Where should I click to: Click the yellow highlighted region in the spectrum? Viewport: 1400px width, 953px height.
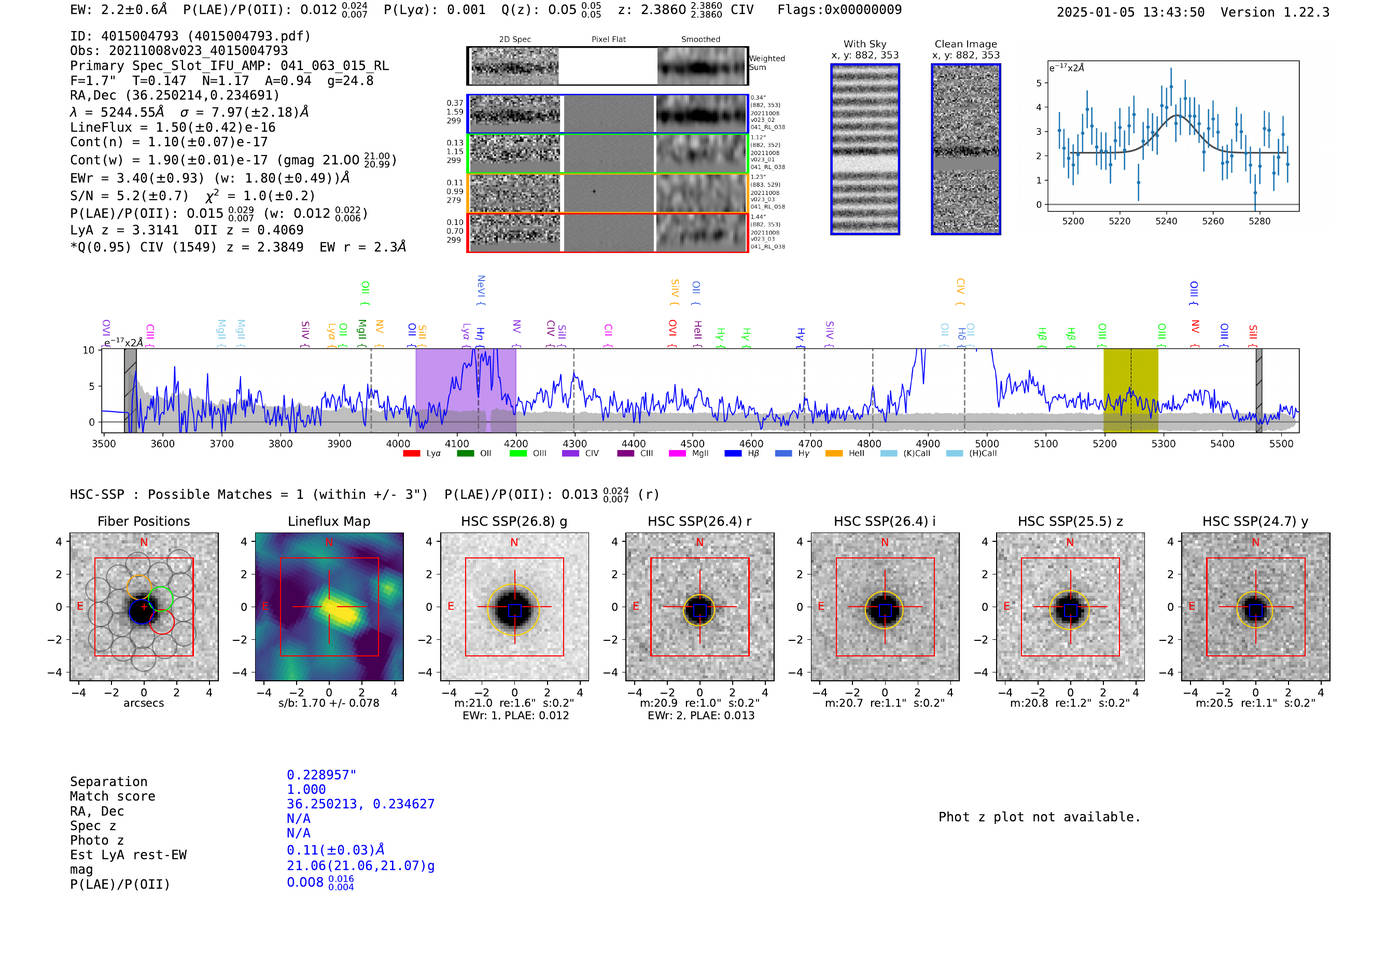coord(1131,391)
